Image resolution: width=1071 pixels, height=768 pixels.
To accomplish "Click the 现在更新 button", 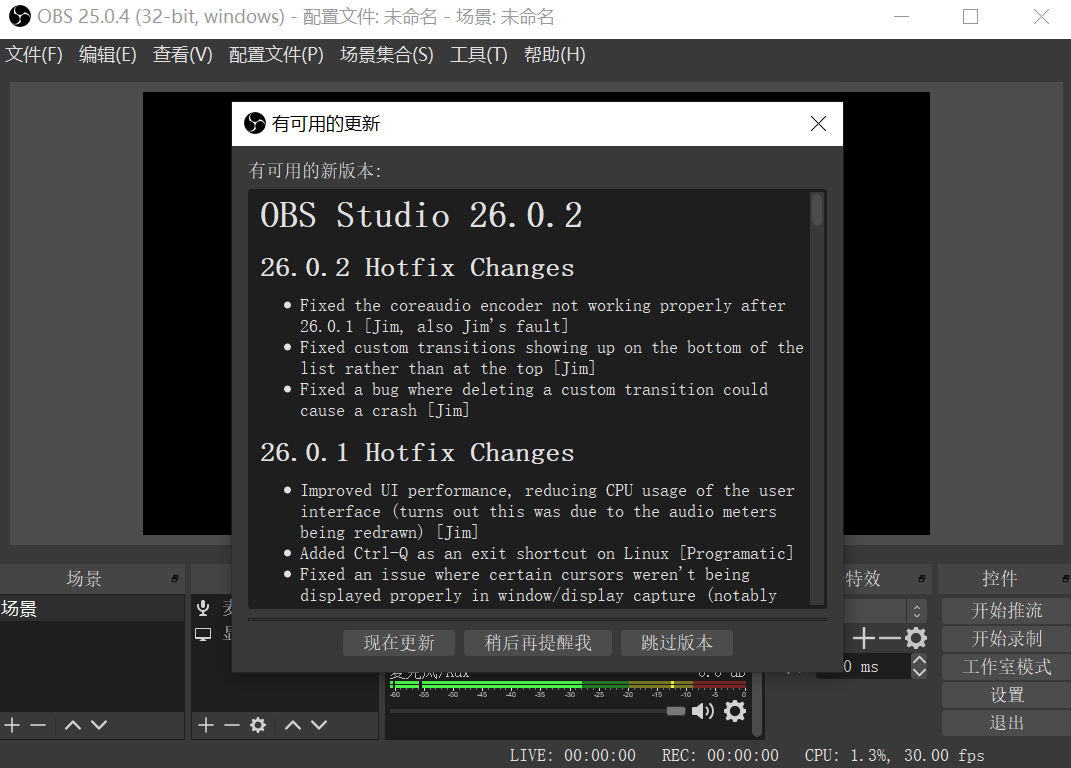I will (x=399, y=643).
